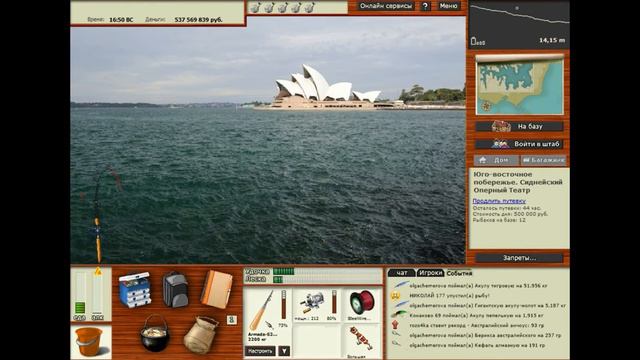Click the Рыбаков на базе: 12 text
640x360 pixels.
[x=499, y=220]
